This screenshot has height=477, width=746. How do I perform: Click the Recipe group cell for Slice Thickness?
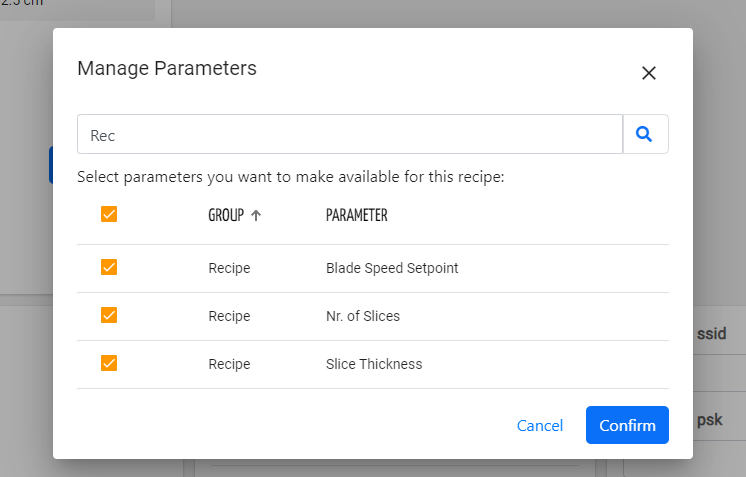[x=229, y=364]
